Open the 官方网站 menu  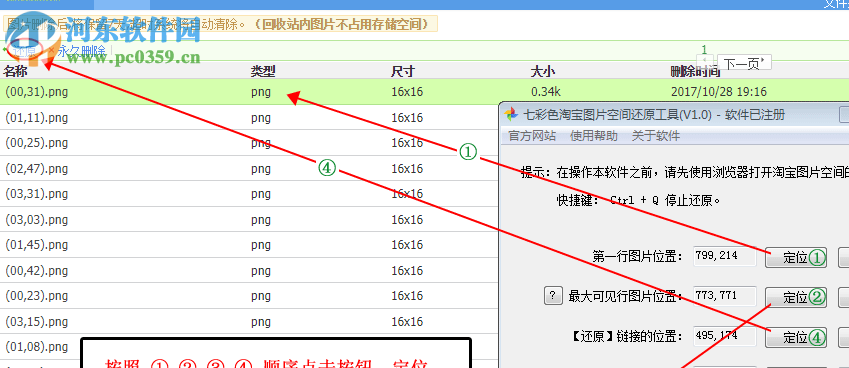532,136
